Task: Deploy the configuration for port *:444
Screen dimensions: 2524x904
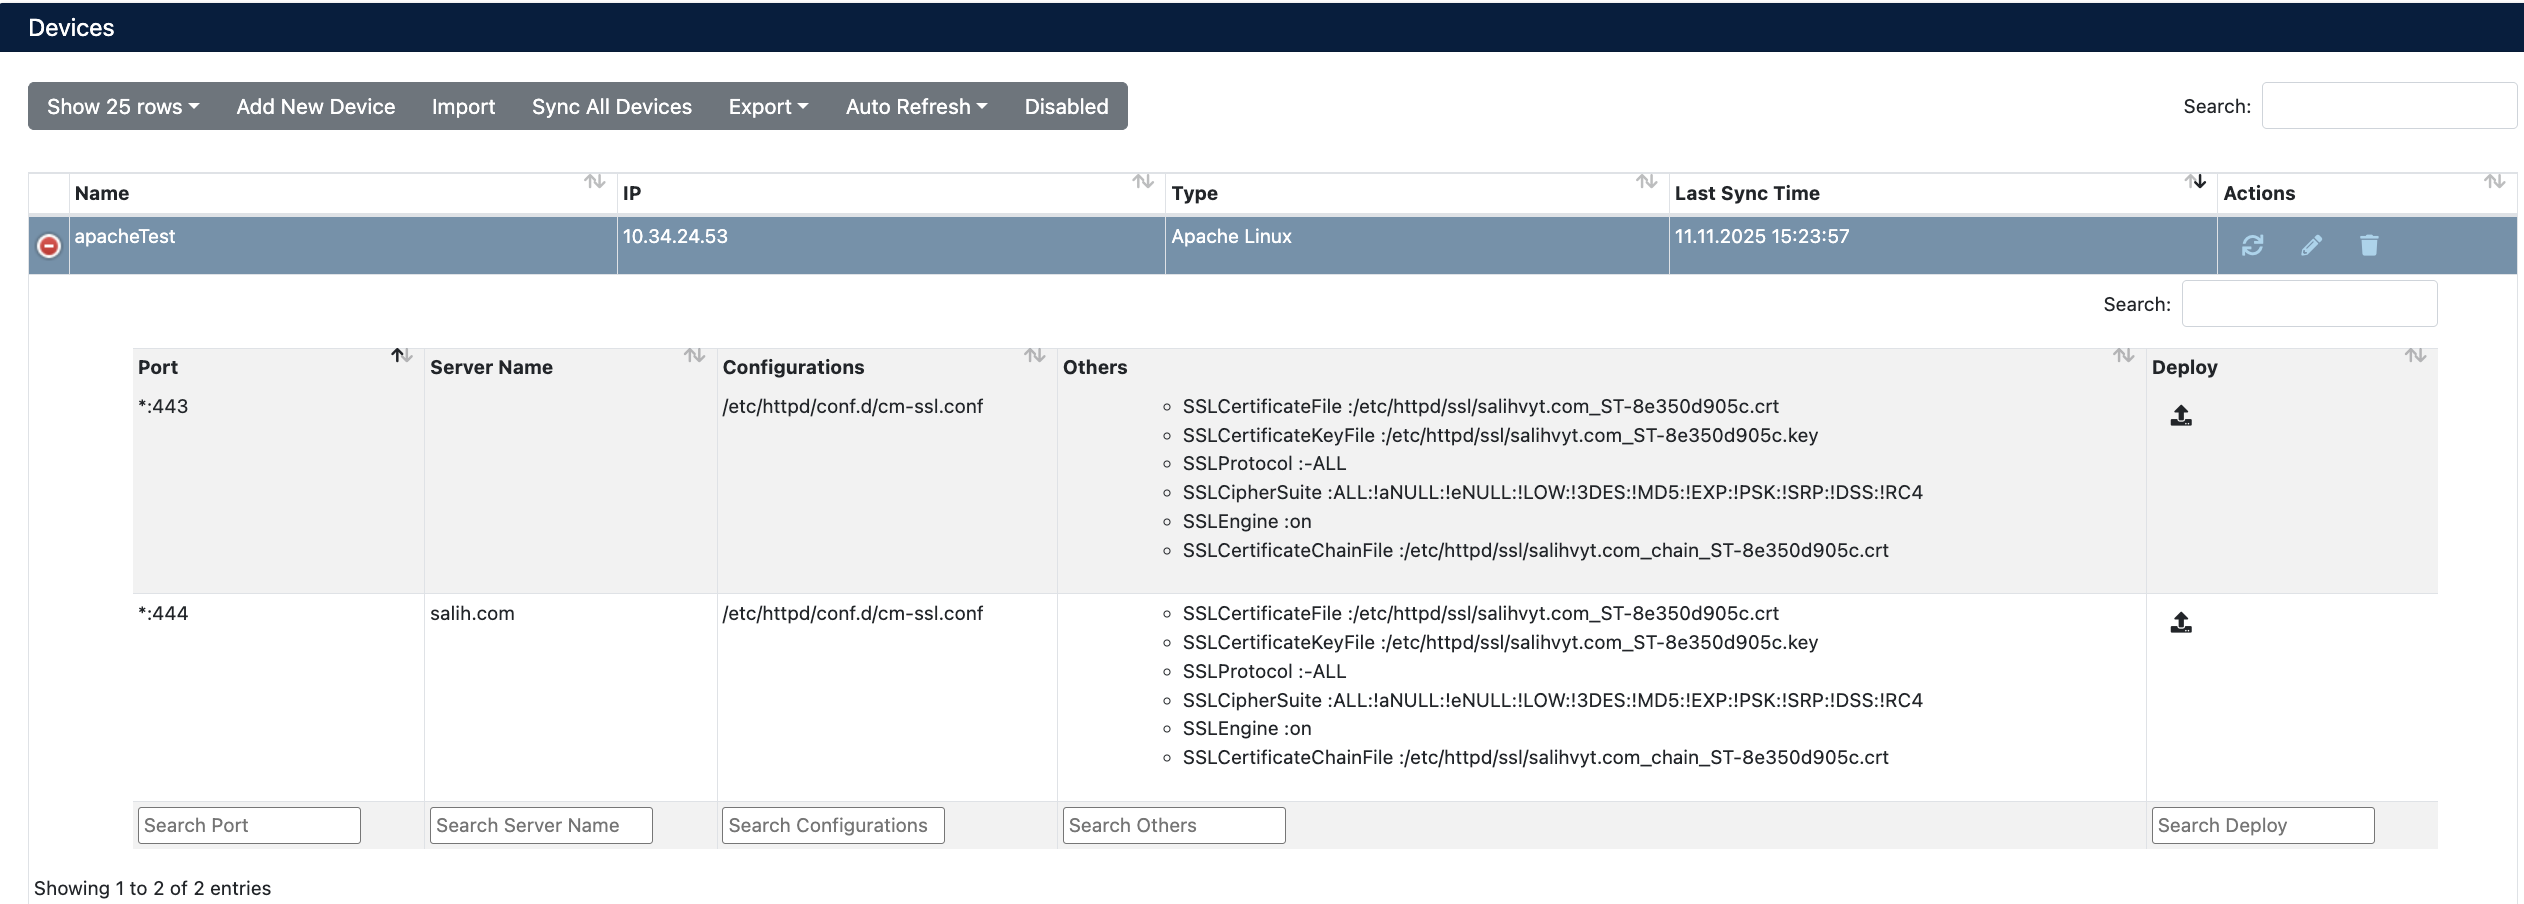Action: 2181,622
